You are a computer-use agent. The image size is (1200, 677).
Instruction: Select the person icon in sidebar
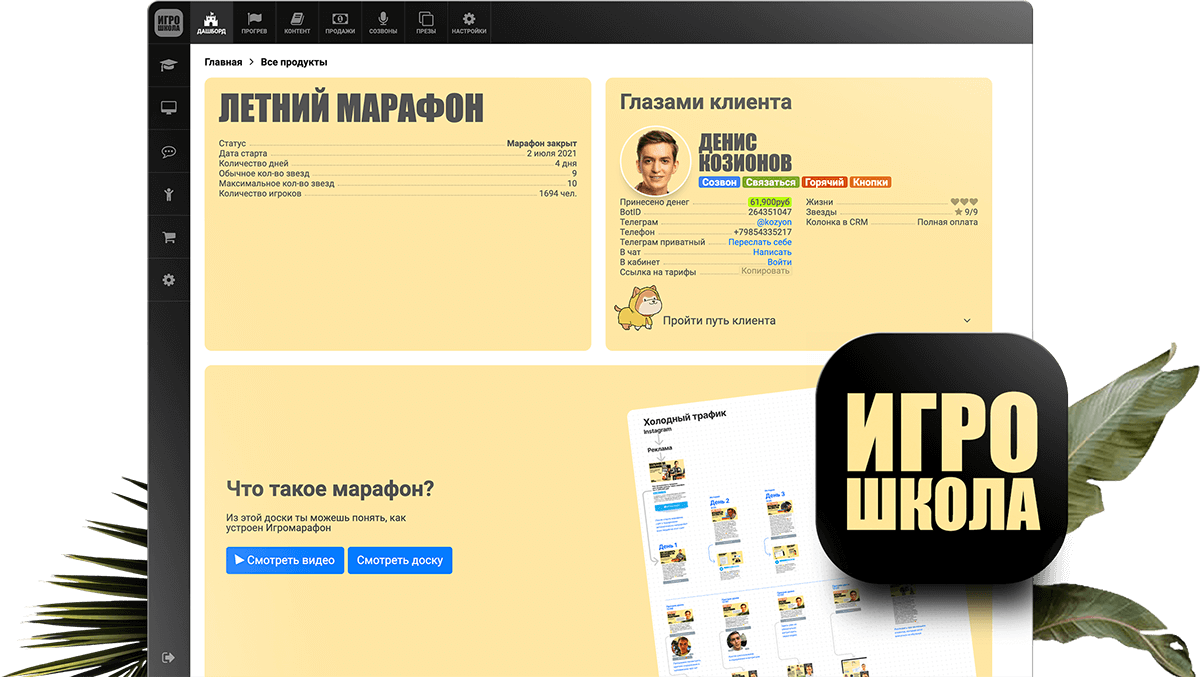[168, 195]
